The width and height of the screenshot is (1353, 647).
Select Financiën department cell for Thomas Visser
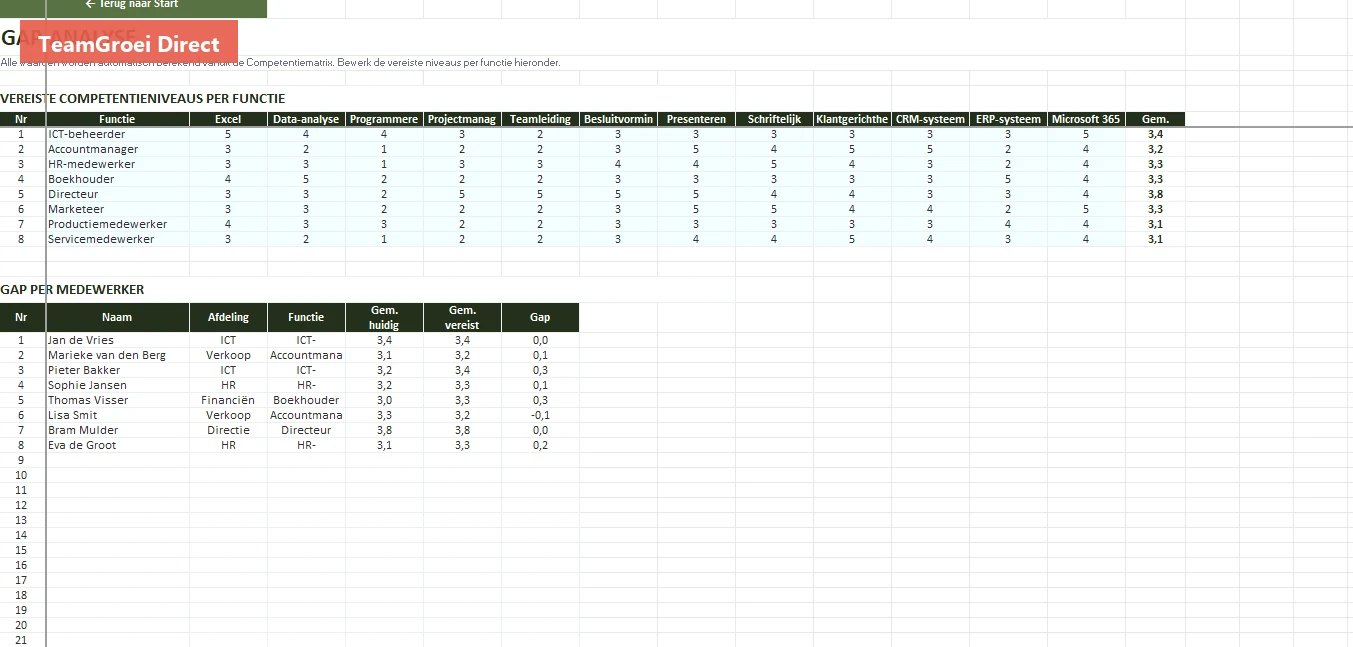click(229, 400)
